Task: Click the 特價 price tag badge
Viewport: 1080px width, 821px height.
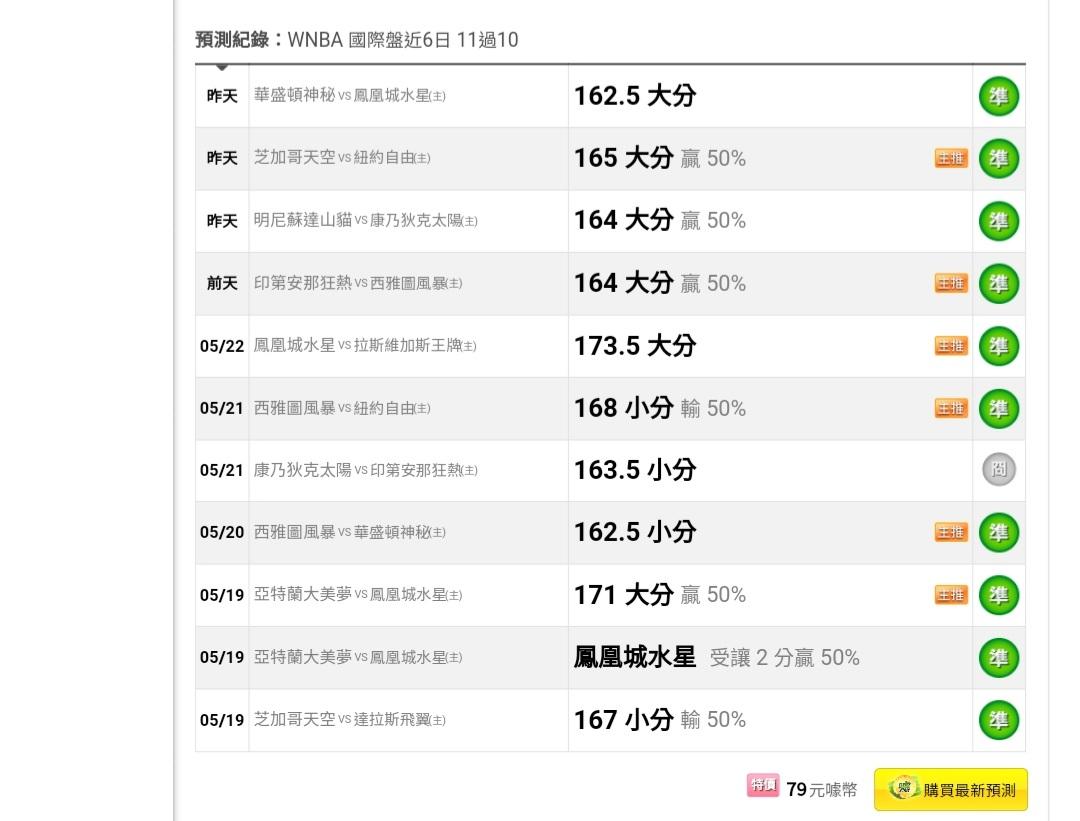Action: (763, 785)
